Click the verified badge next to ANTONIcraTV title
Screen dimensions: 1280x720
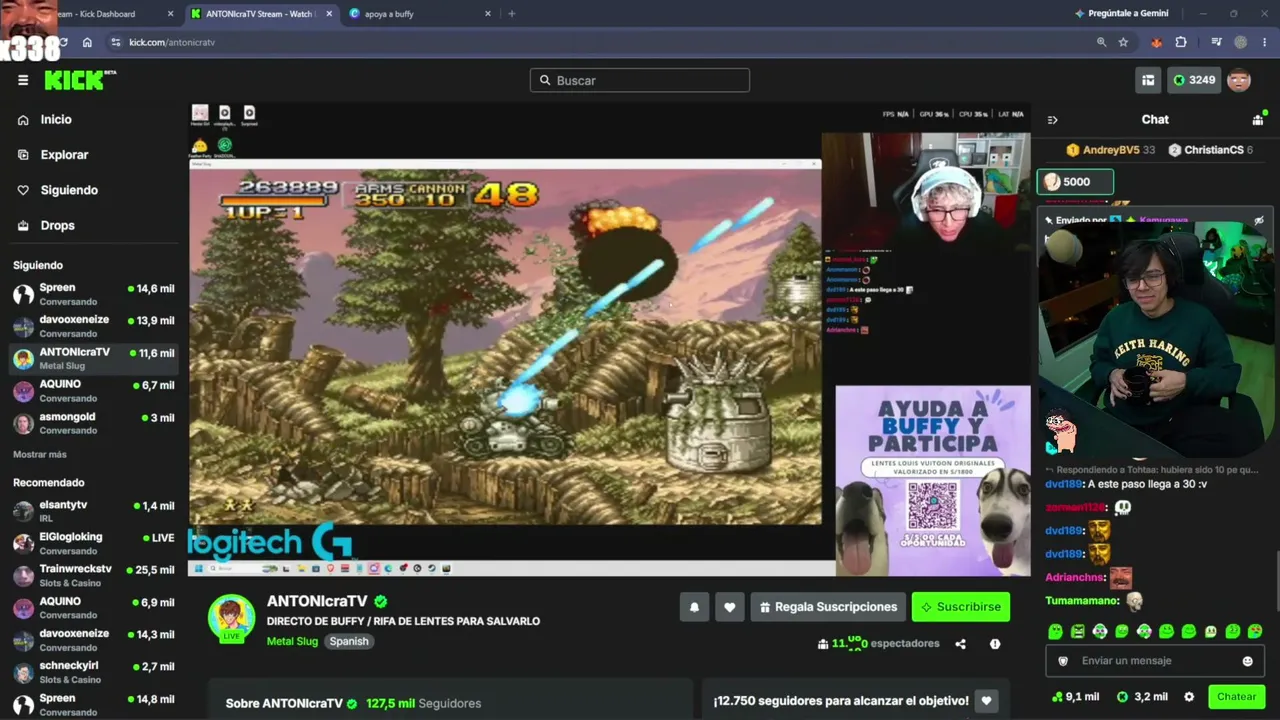pos(380,601)
